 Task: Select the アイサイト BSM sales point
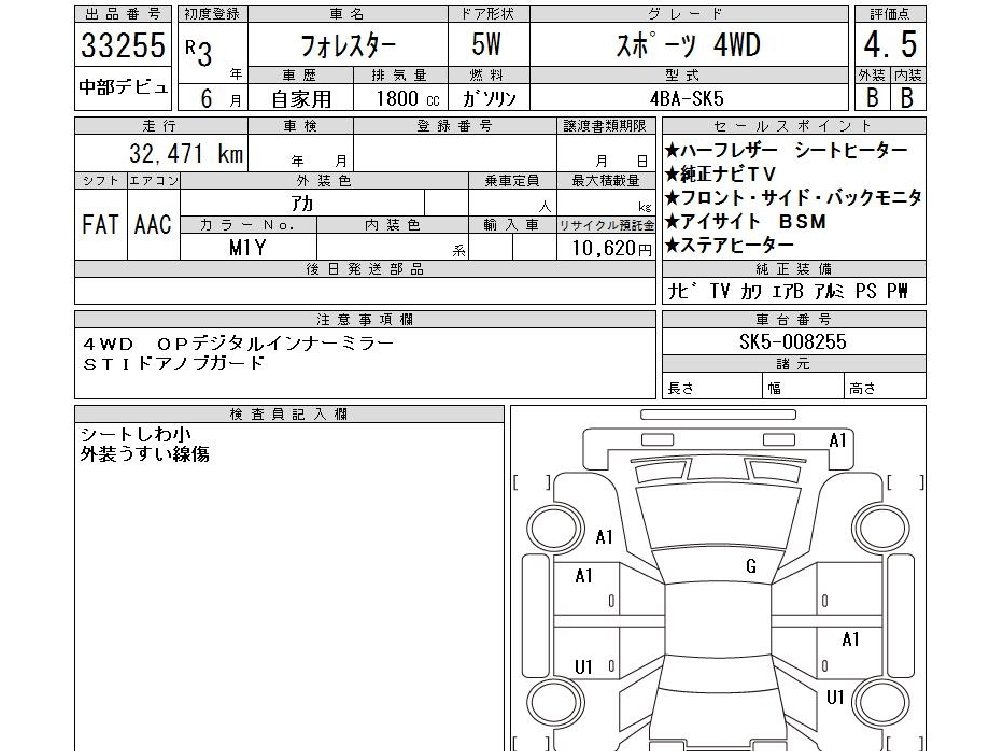(x=746, y=221)
